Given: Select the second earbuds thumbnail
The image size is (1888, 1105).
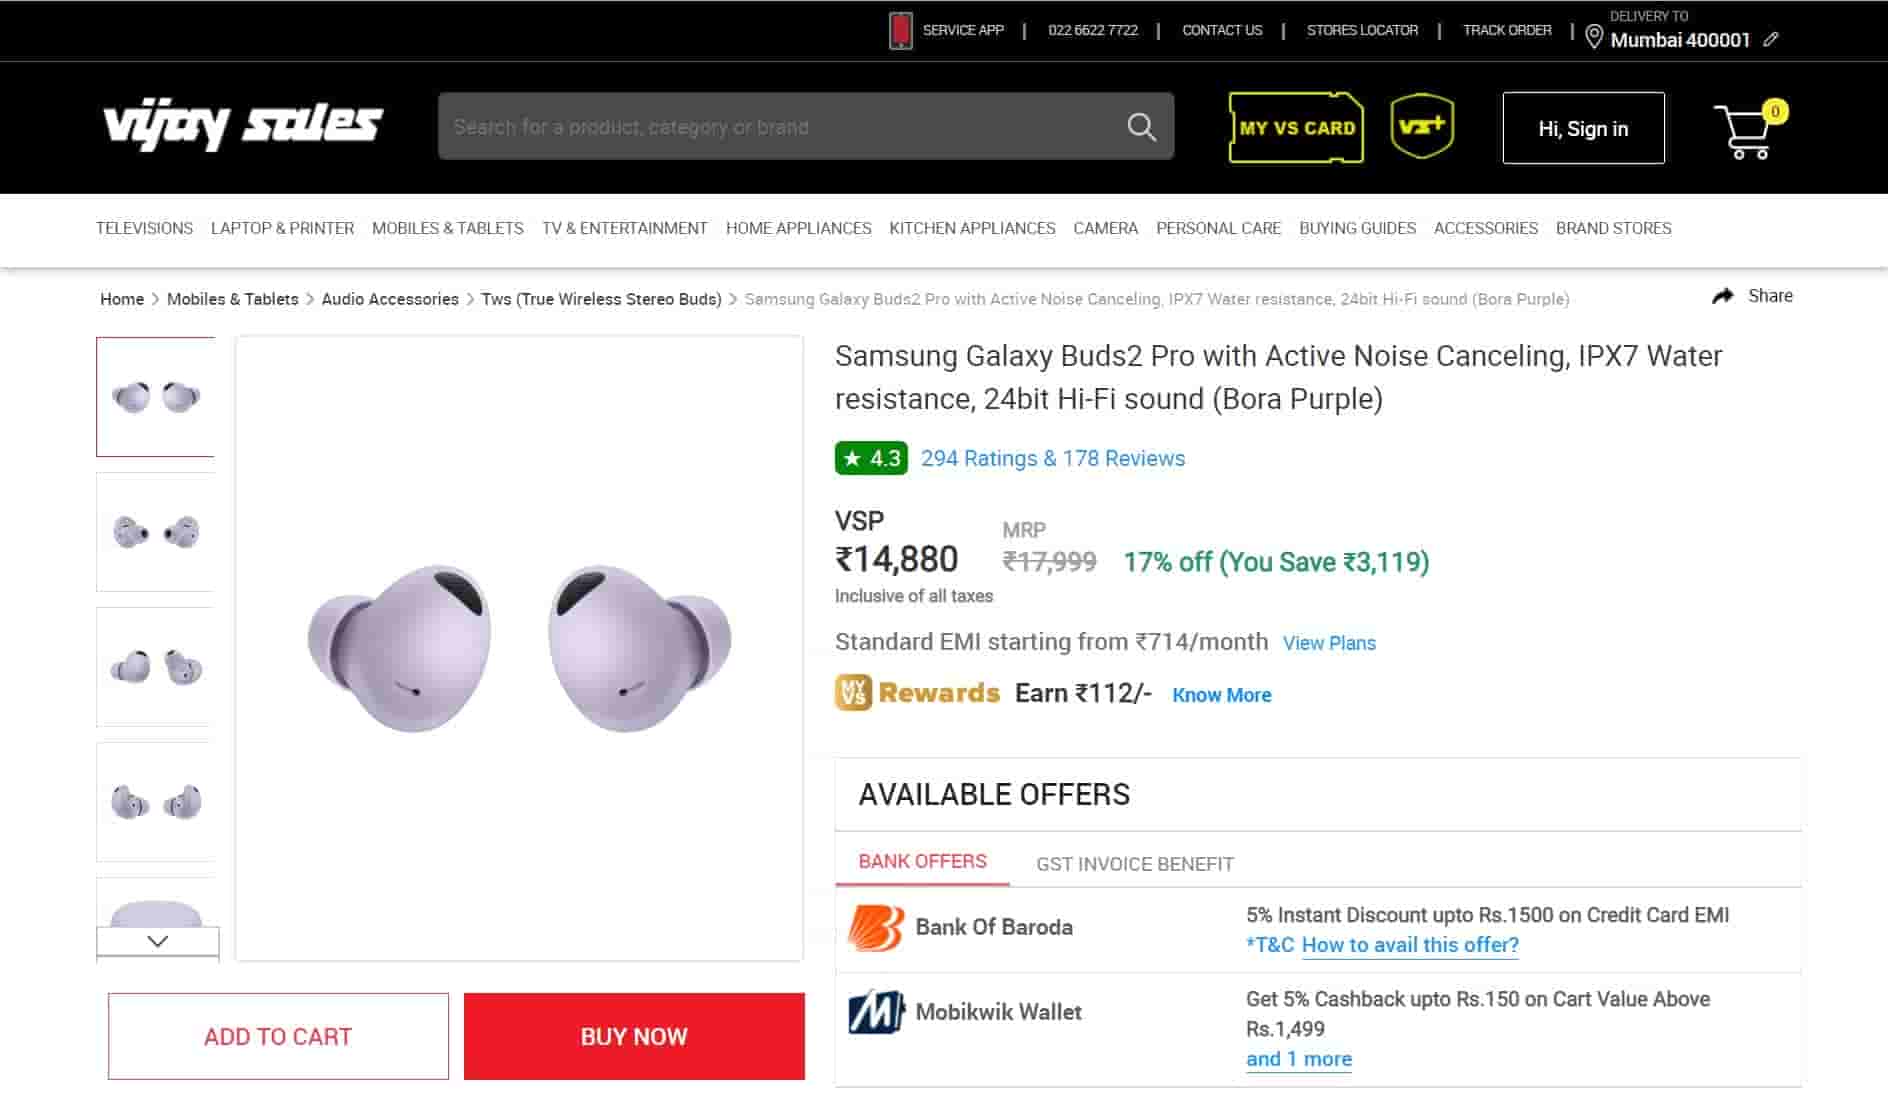Looking at the screenshot, I should pos(156,532).
